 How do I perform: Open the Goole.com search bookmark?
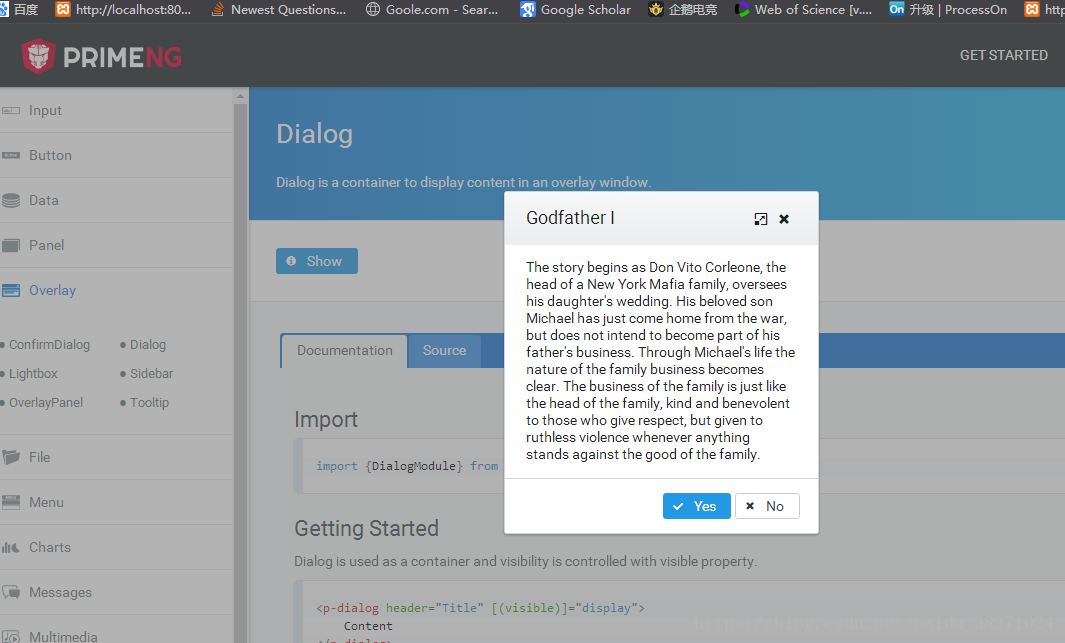click(x=432, y=10)
